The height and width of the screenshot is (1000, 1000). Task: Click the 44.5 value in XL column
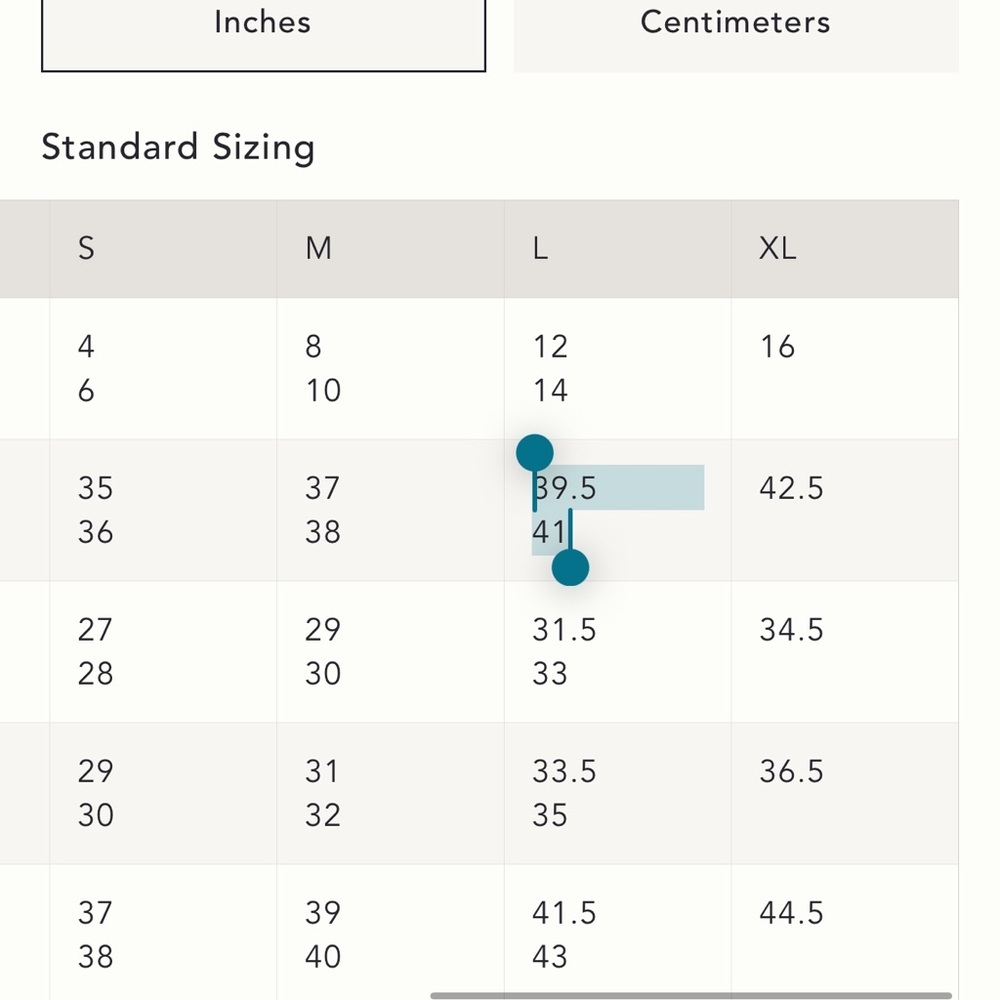click(x=791, y=913)
